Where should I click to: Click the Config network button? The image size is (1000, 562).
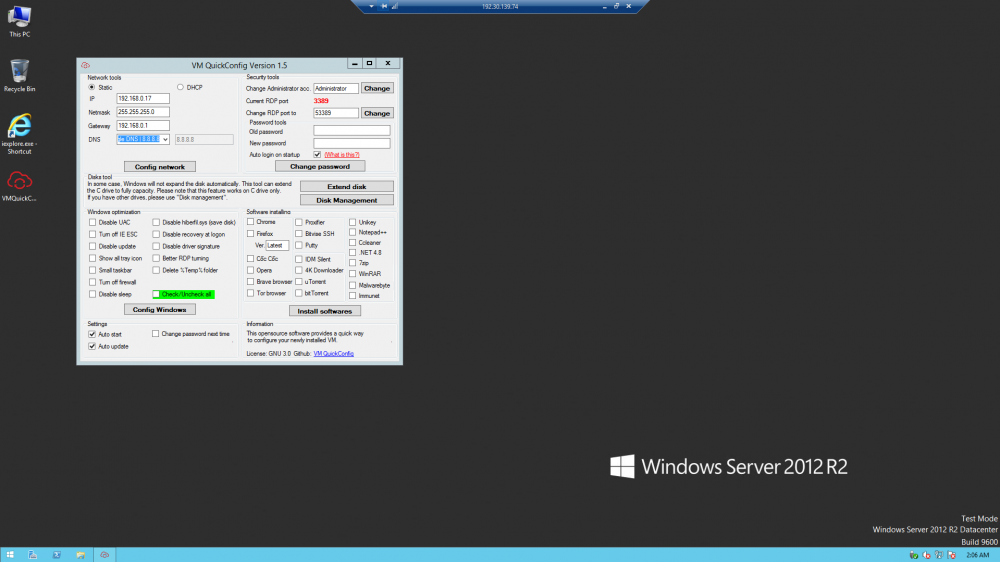(x=159, y=166)
